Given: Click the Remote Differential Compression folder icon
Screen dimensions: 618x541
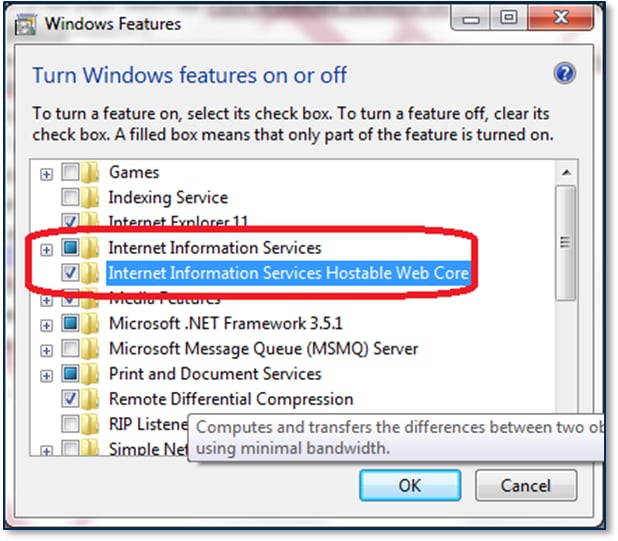Looking at the screenshot, I should point(90,399).
